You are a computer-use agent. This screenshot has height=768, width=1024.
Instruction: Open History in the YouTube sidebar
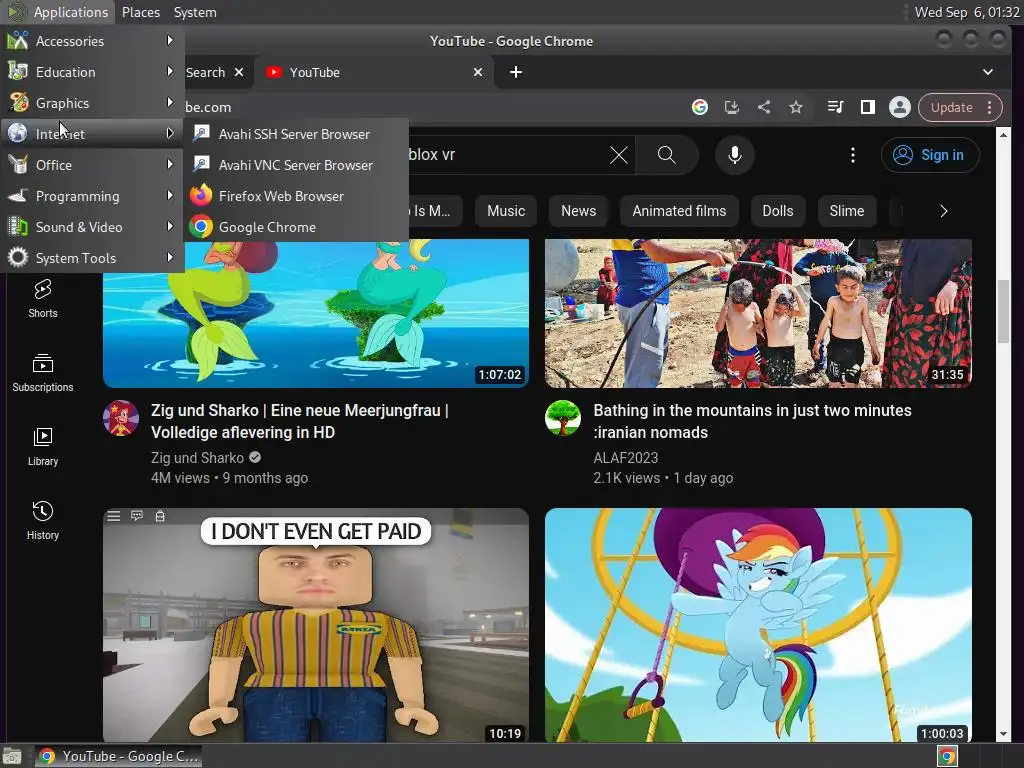point(42,520)
